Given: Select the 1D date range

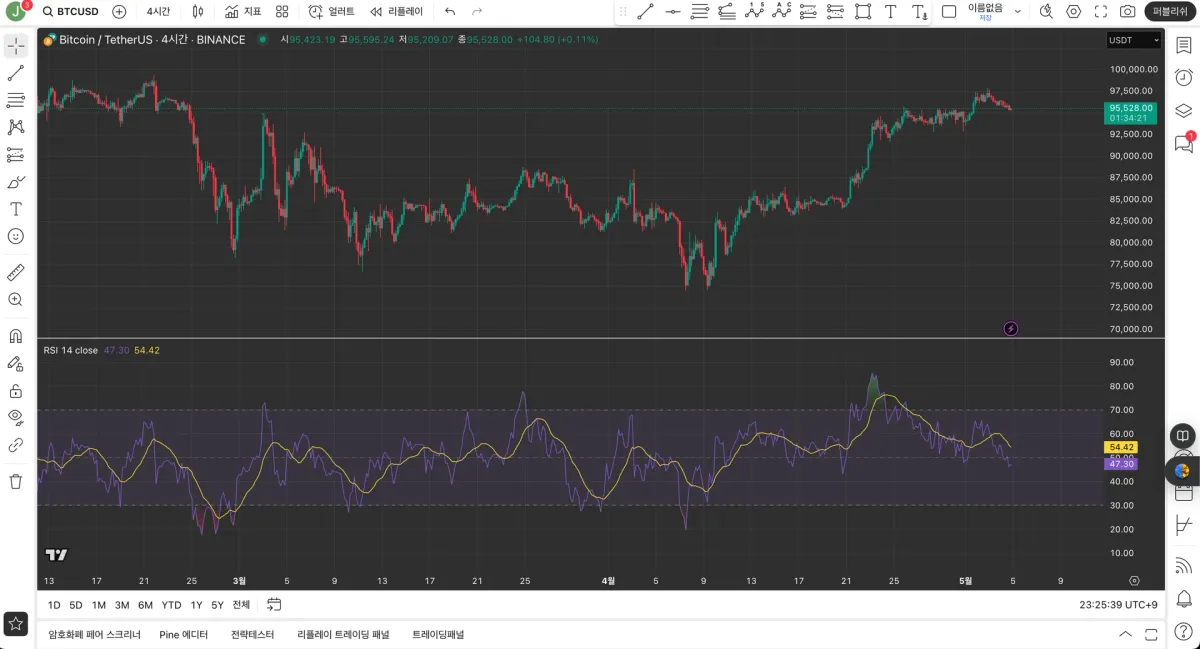Looking at the screenshot, I should coord(54,605).
